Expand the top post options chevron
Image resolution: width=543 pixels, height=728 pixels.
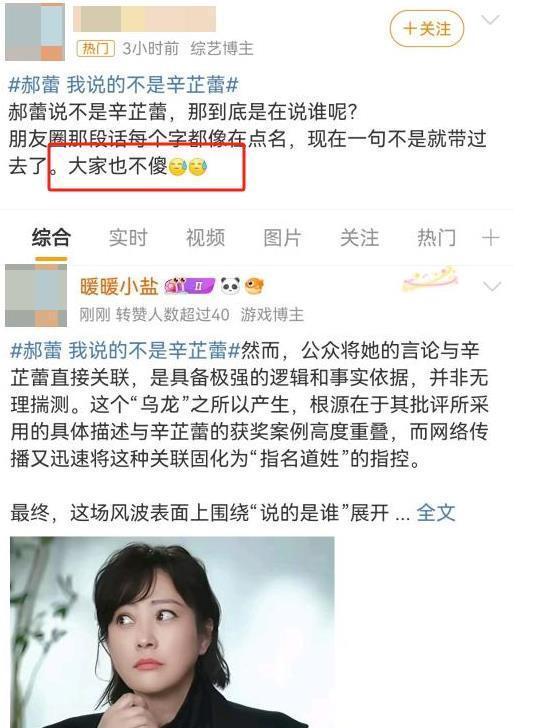click(490, 20)
